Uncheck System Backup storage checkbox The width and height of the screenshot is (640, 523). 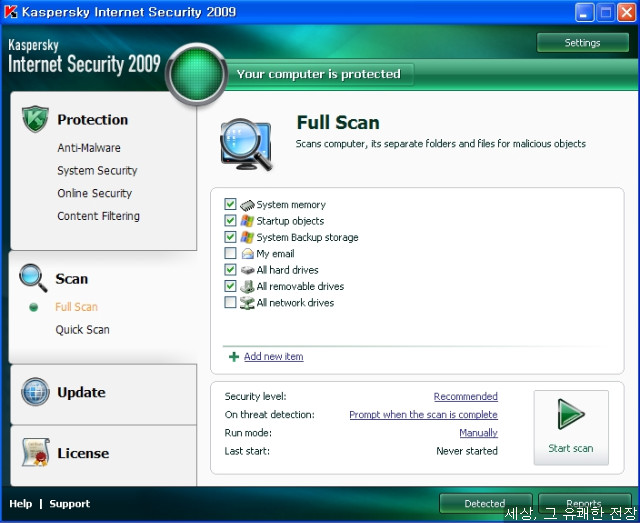click(x=230, y=237)
